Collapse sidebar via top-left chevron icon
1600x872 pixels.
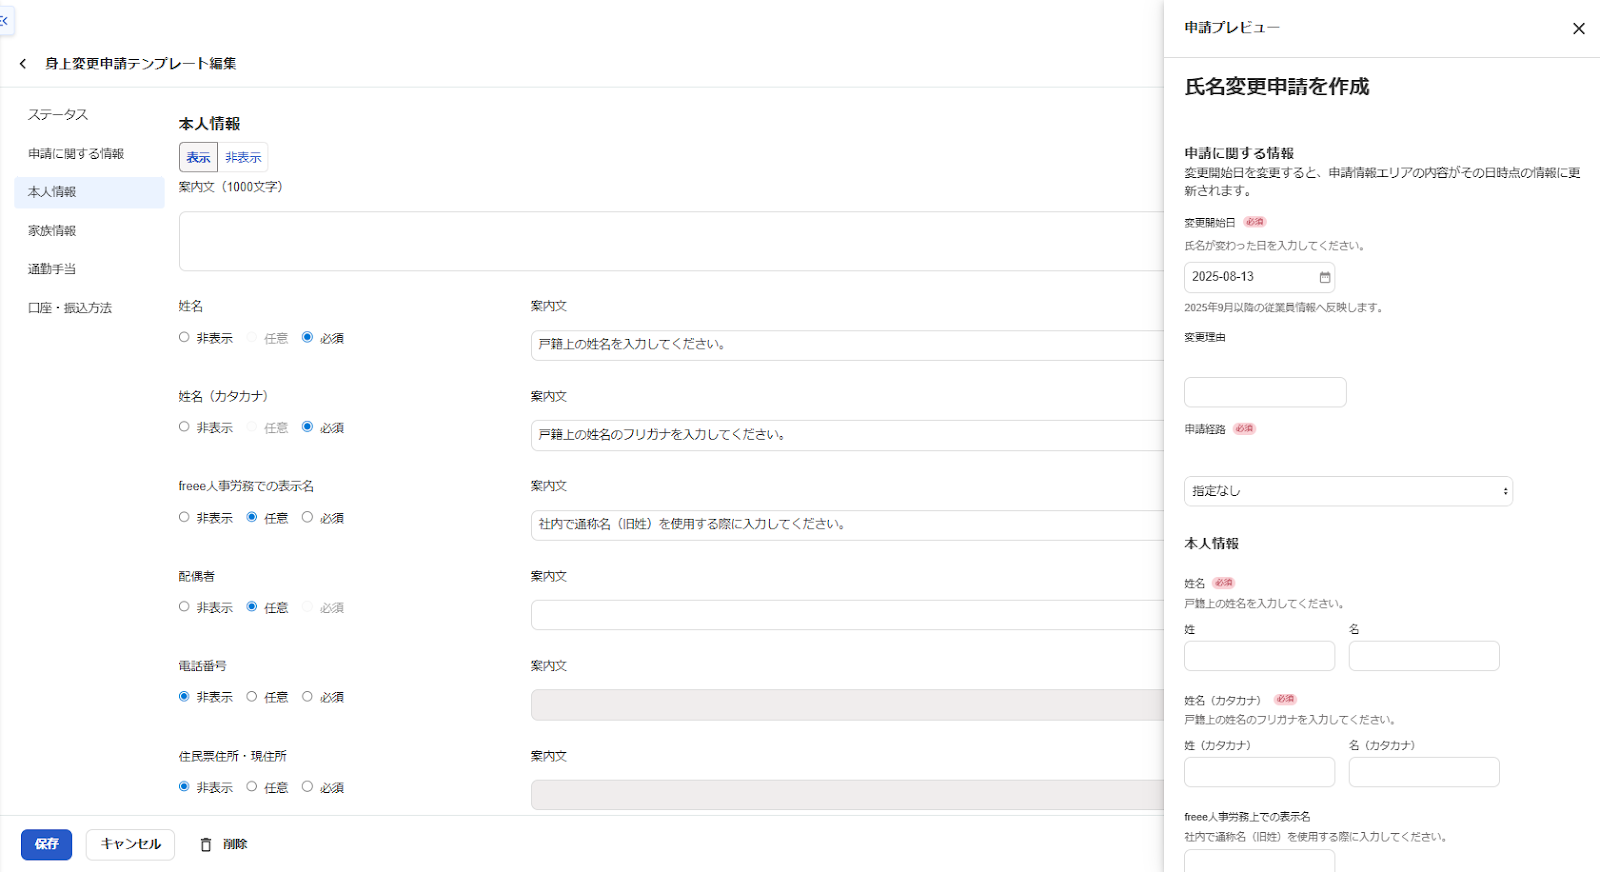pos(4,20)
